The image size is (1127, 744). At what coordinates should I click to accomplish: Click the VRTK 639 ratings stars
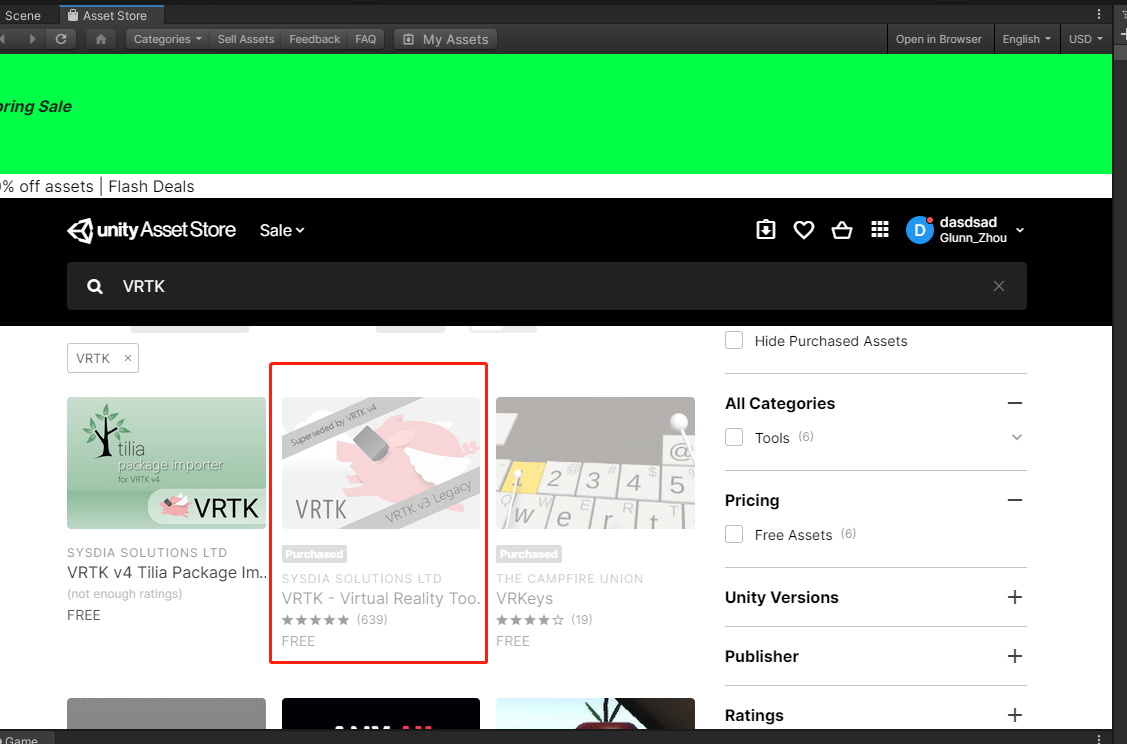[316, 620]
